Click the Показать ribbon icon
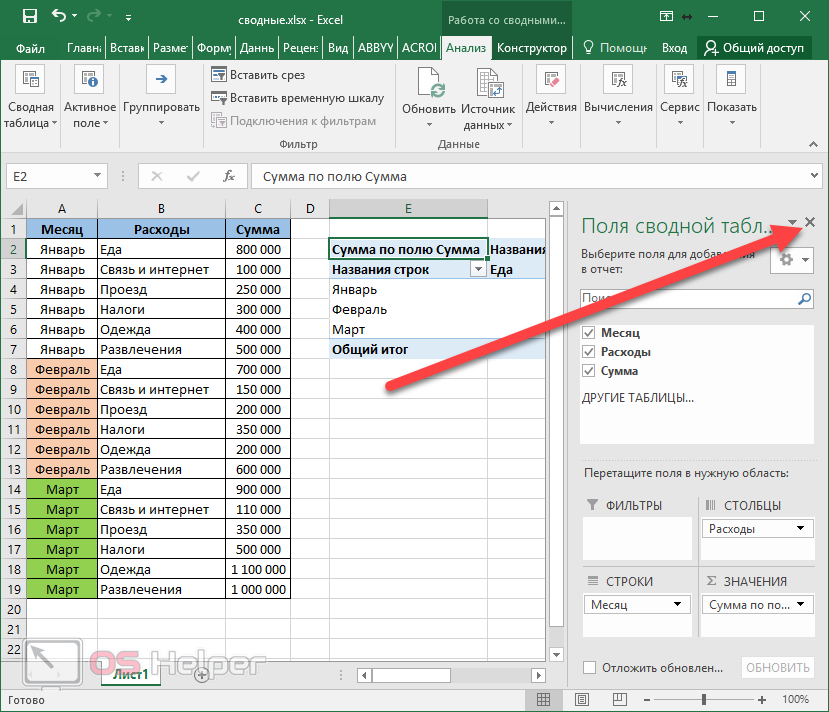This screenshot has height=712, width=829. click(731, 80)
